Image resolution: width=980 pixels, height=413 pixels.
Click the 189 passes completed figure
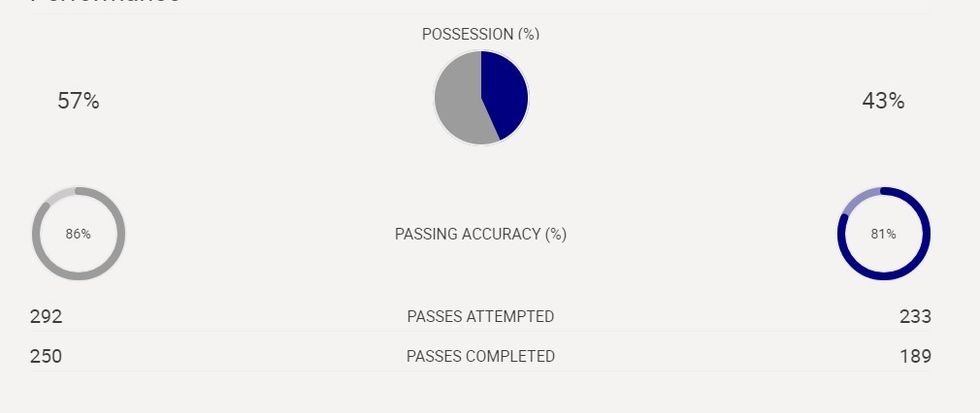[x=914, y=356]
